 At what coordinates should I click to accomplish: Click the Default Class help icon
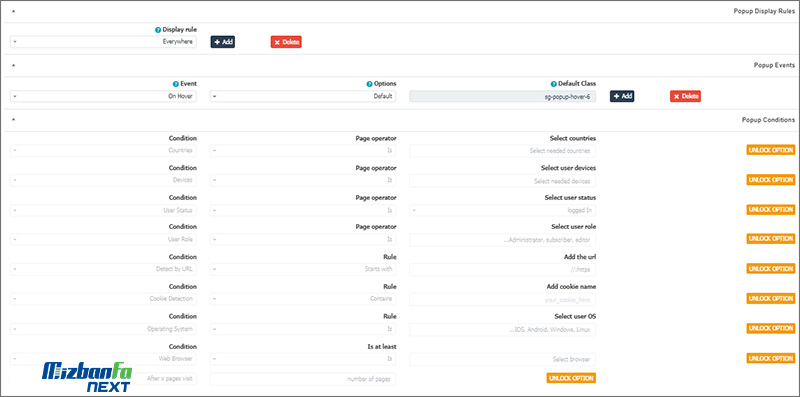[554, 84]
